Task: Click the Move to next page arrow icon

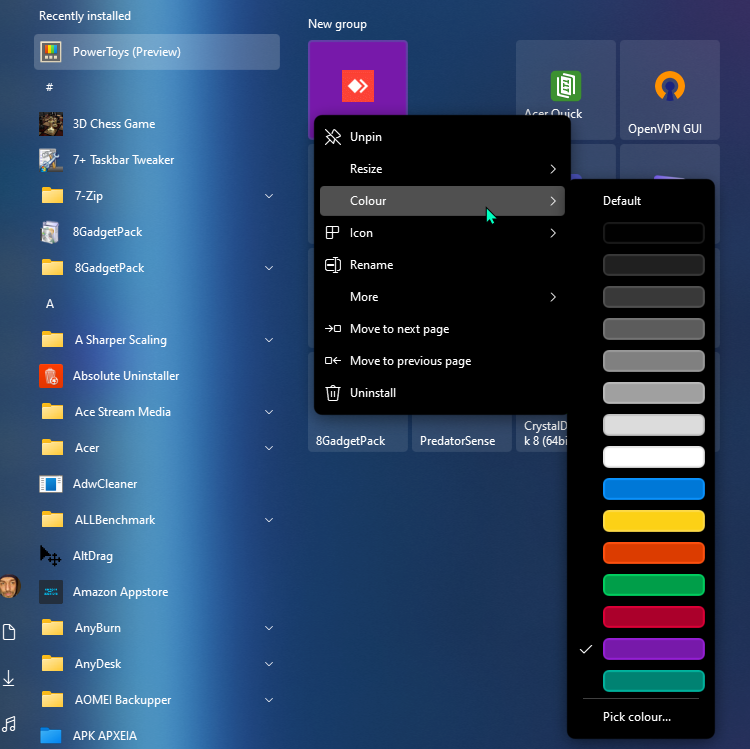Action: point(333,329)
